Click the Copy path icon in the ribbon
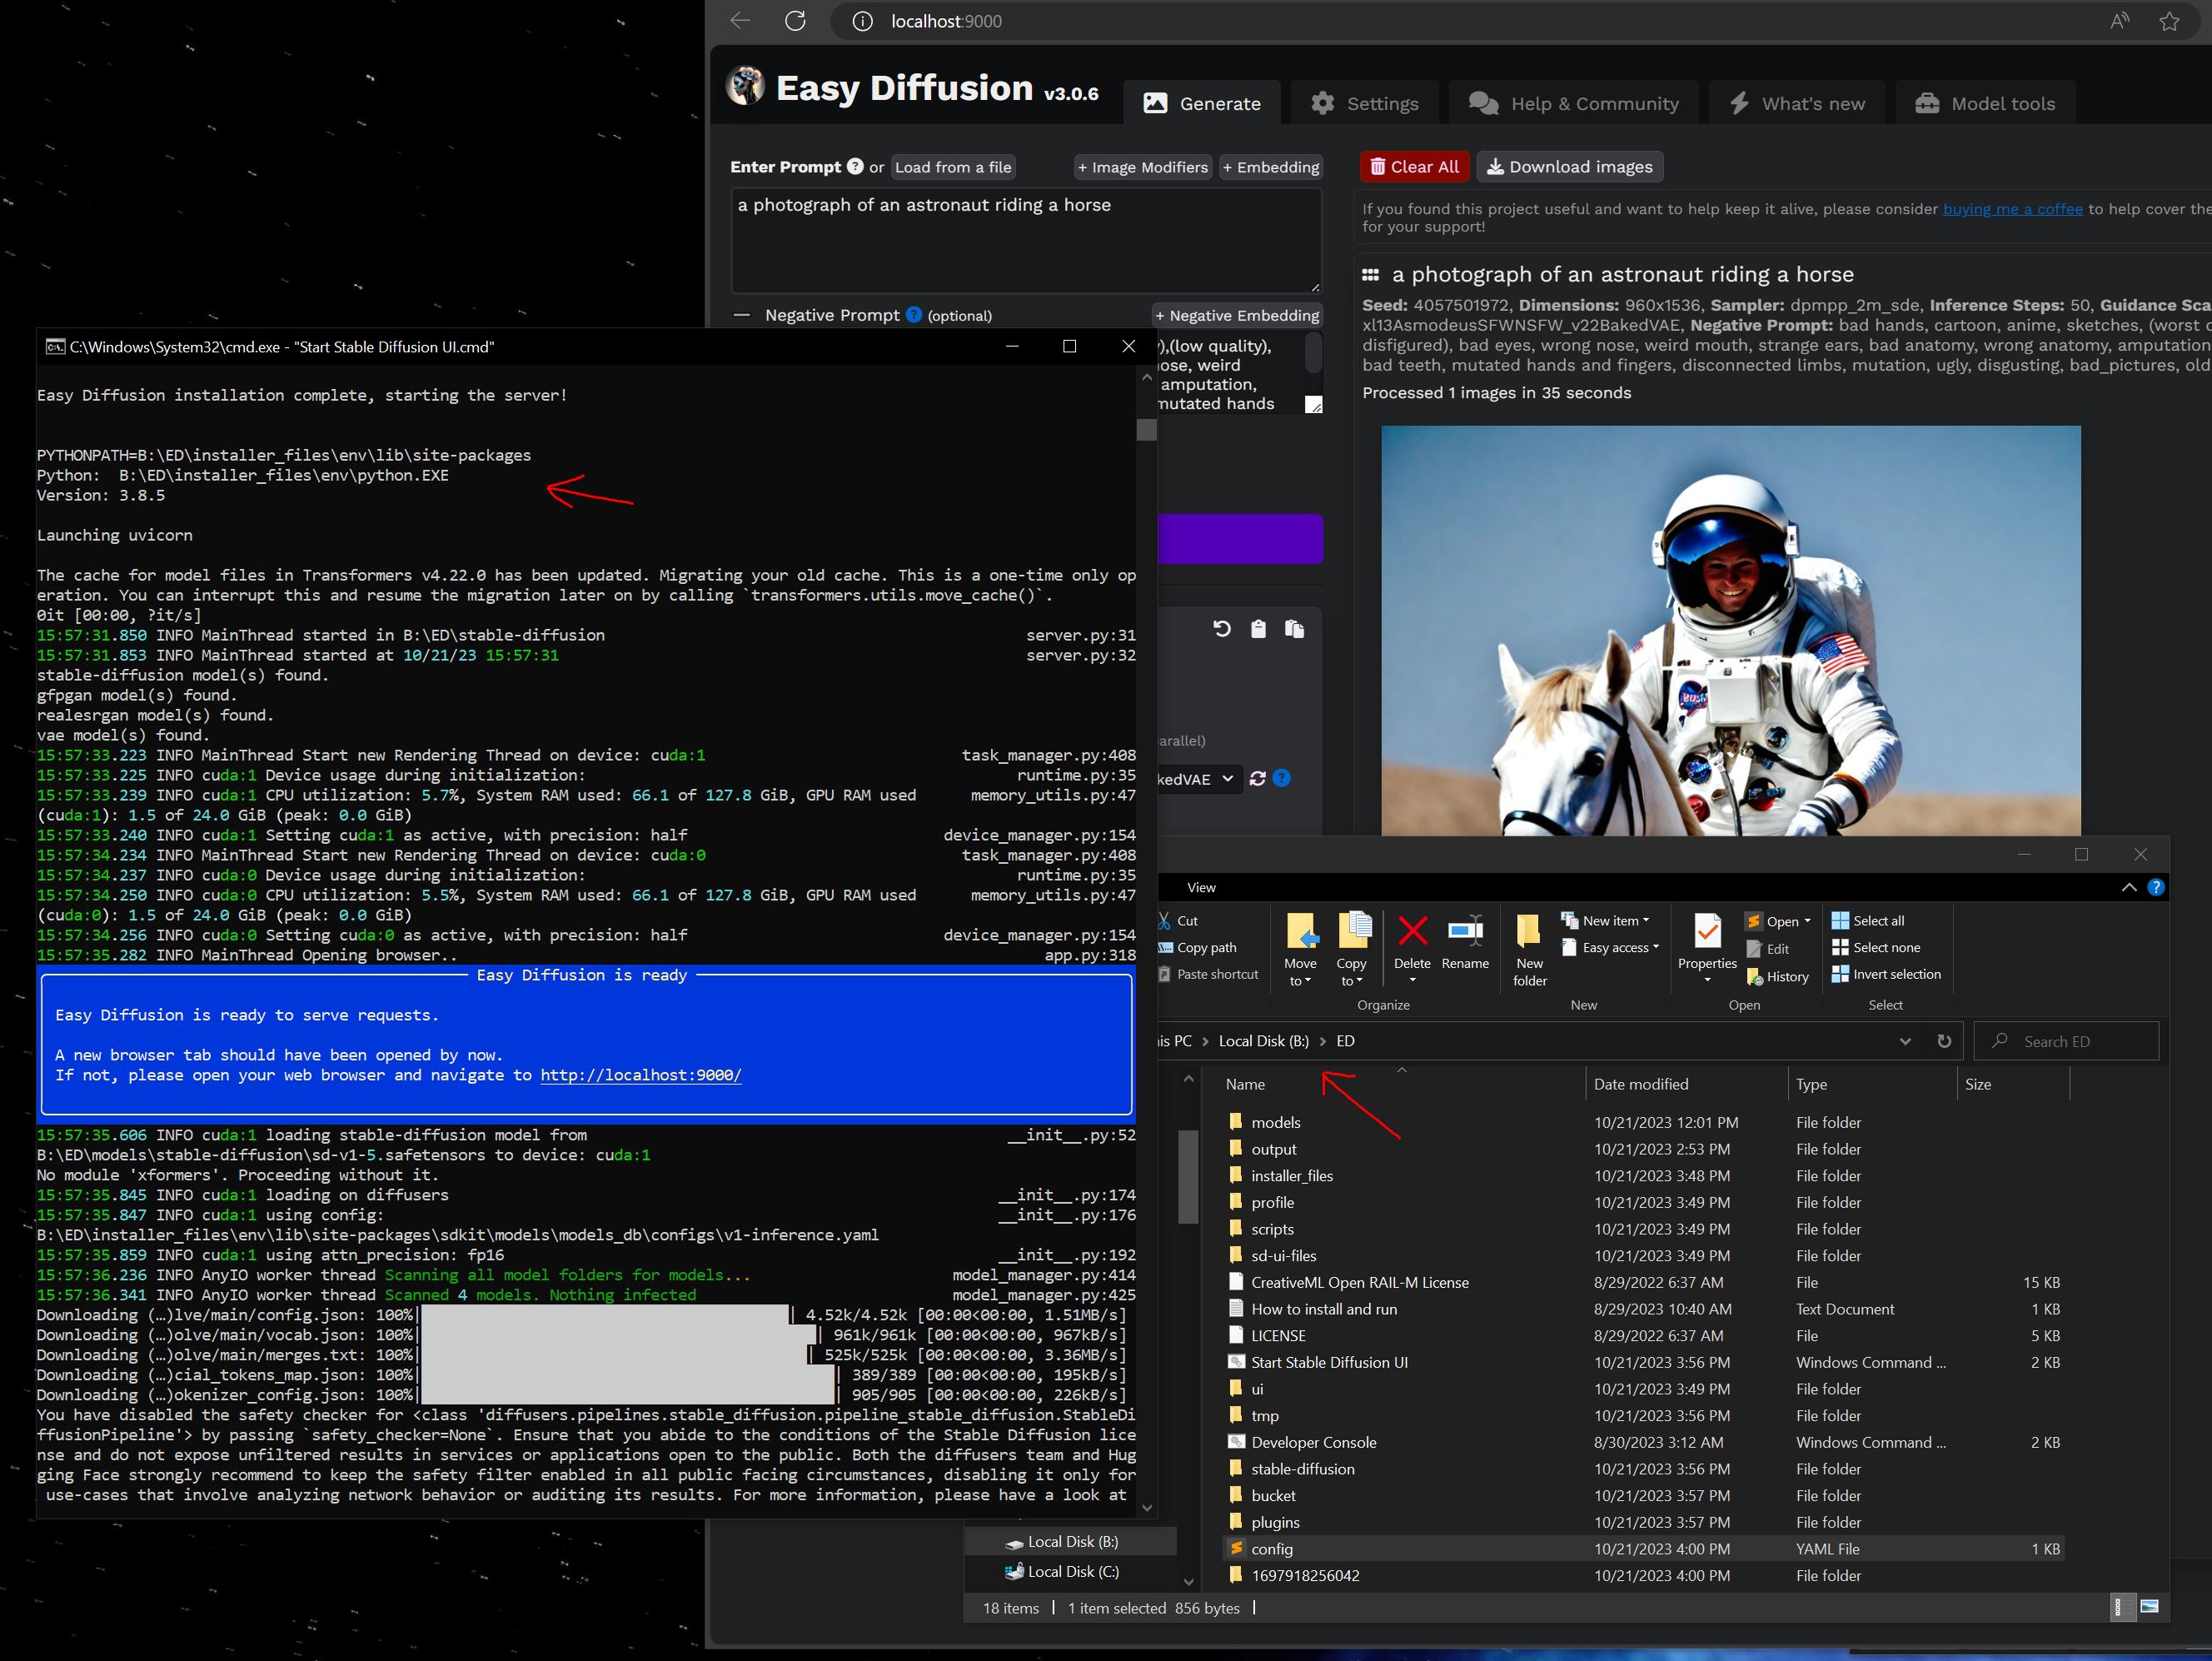 (1168, 947)
